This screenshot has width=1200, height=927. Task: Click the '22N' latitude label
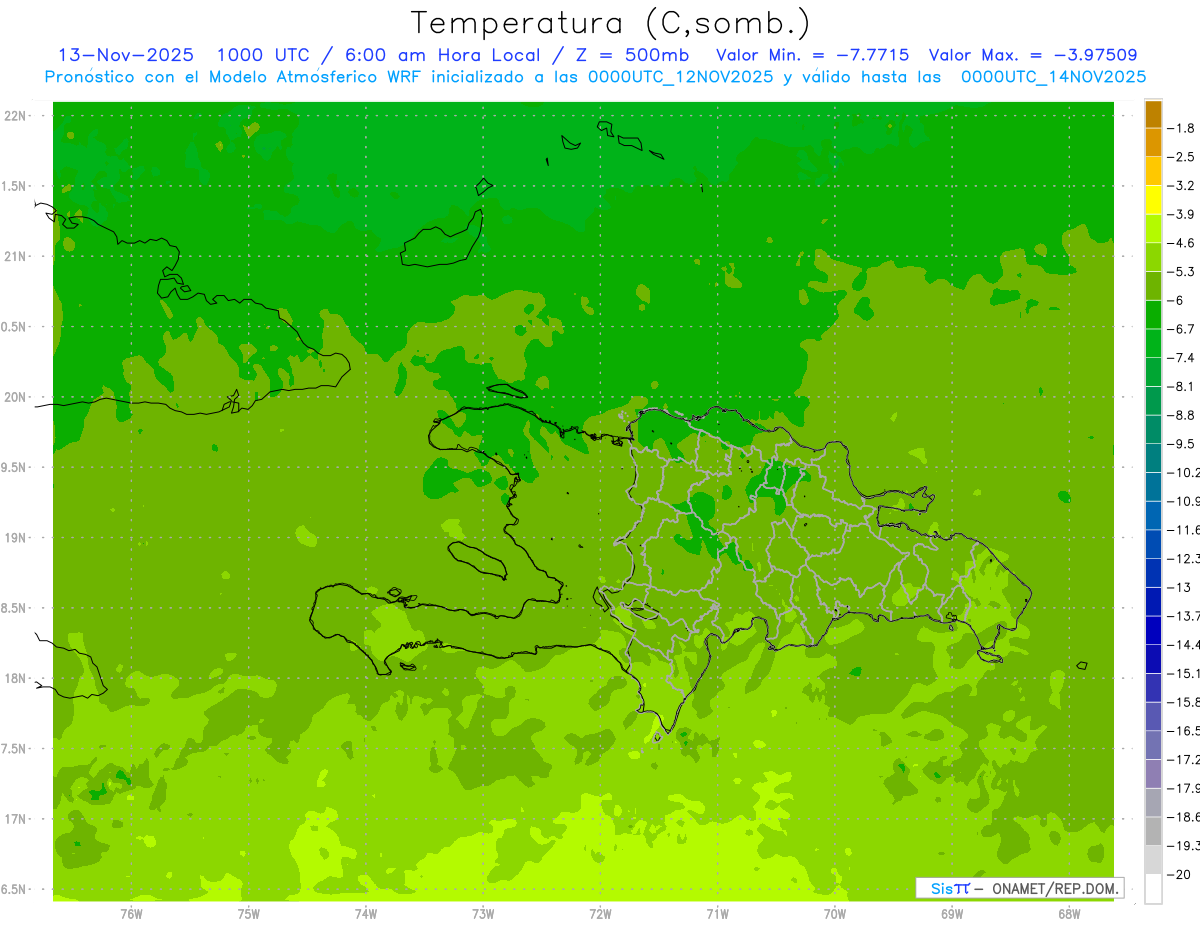[16, 116]
